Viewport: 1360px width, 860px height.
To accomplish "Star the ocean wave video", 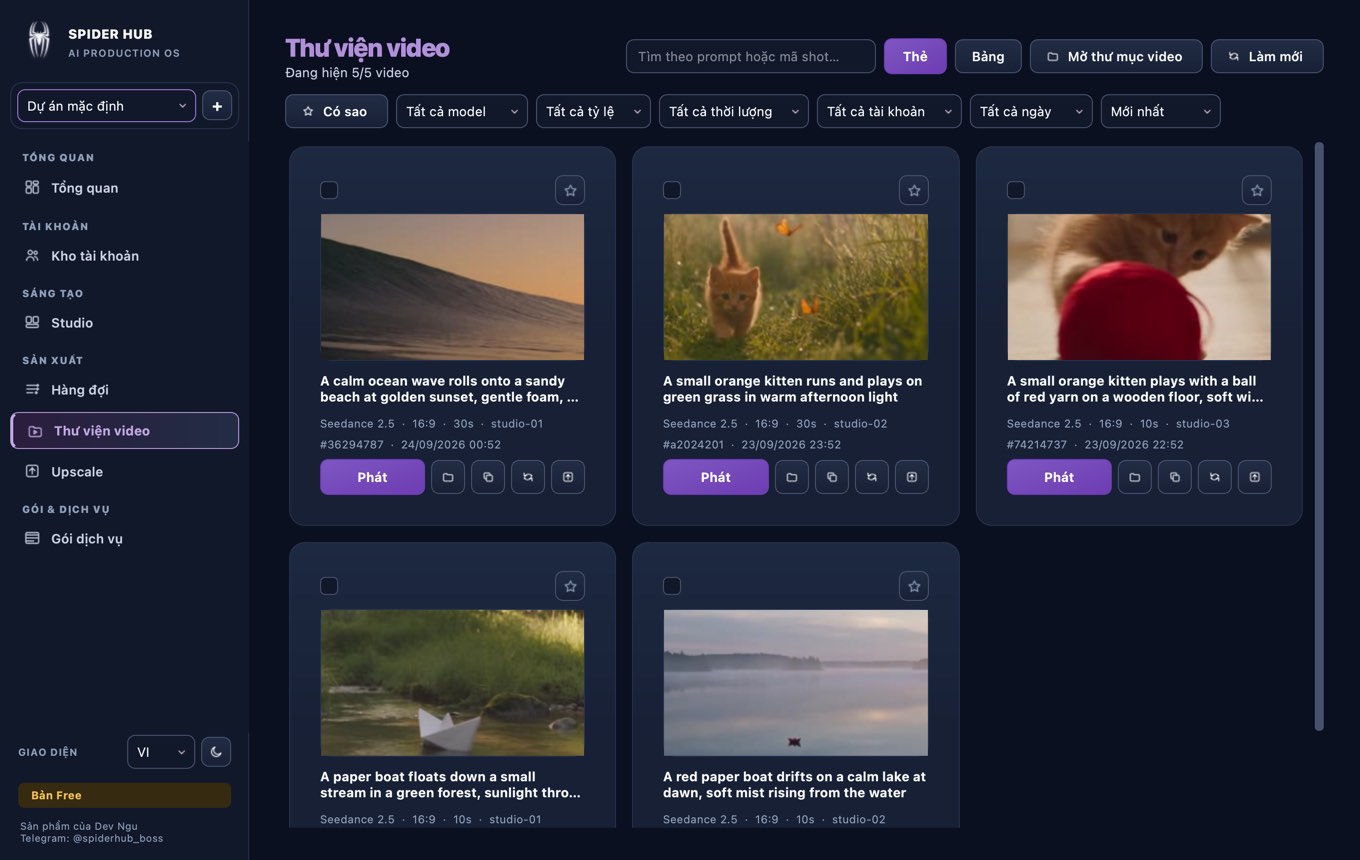I will click(570, 190).
